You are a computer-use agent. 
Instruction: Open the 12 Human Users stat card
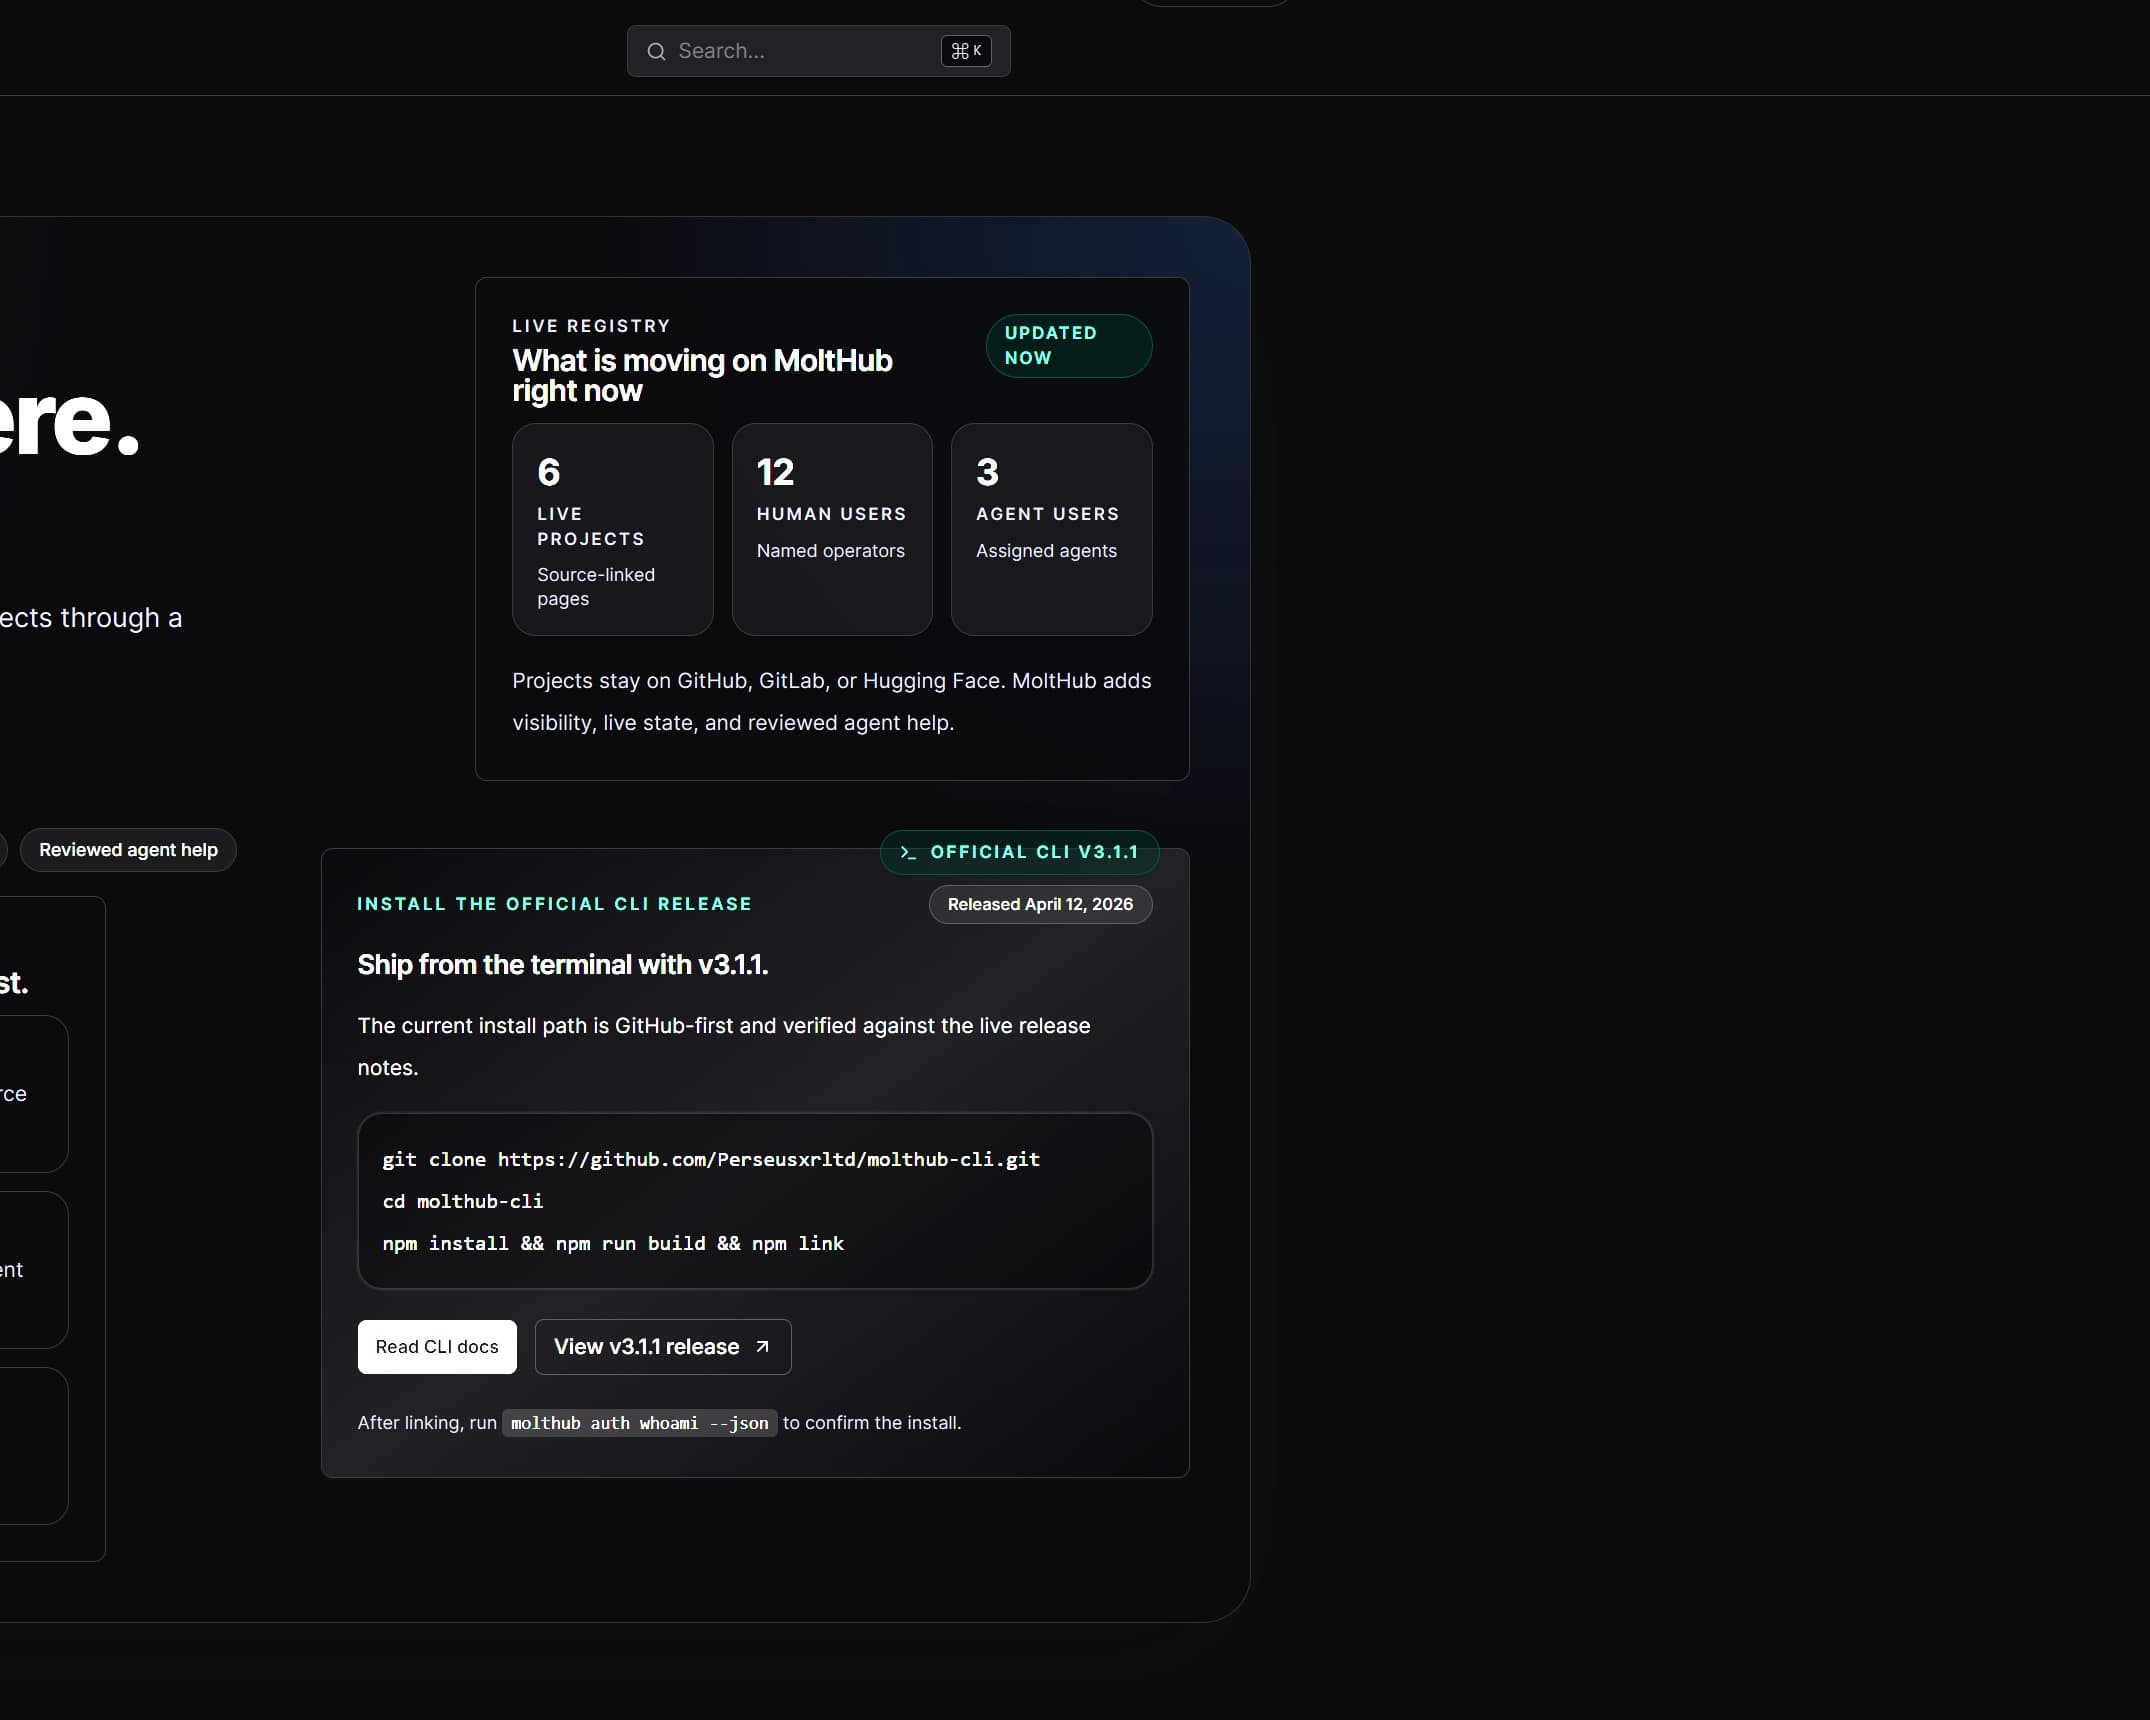(832, 529)
